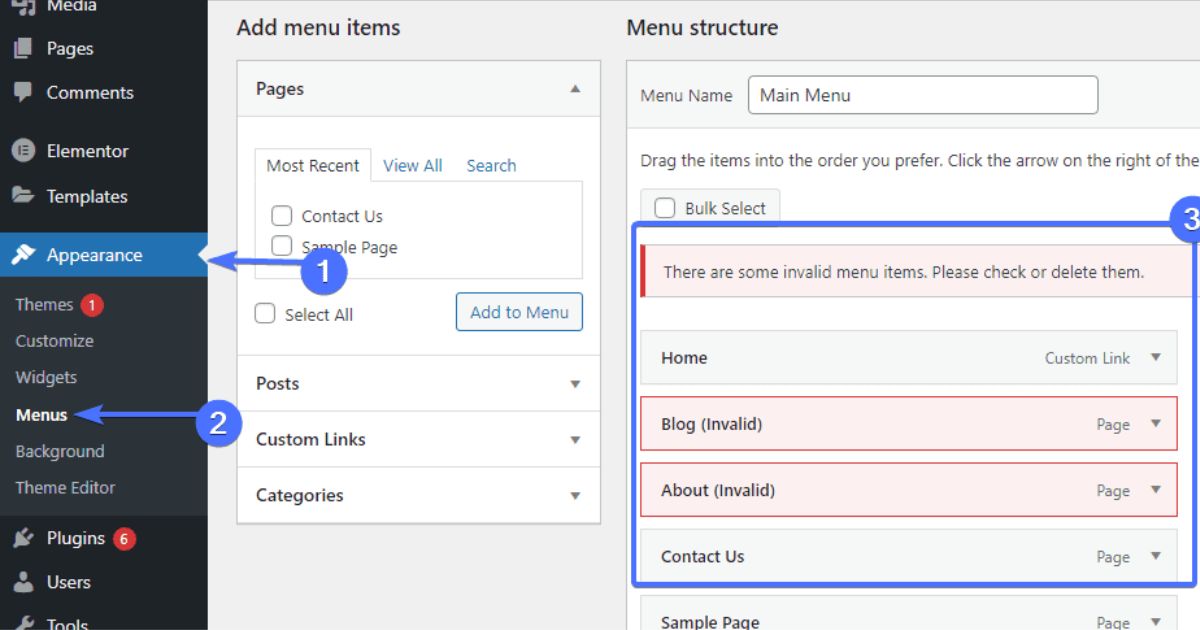Viewport: 1200px width, 630px height.
Task: Expand the Categories section
Action: [575, 496]
